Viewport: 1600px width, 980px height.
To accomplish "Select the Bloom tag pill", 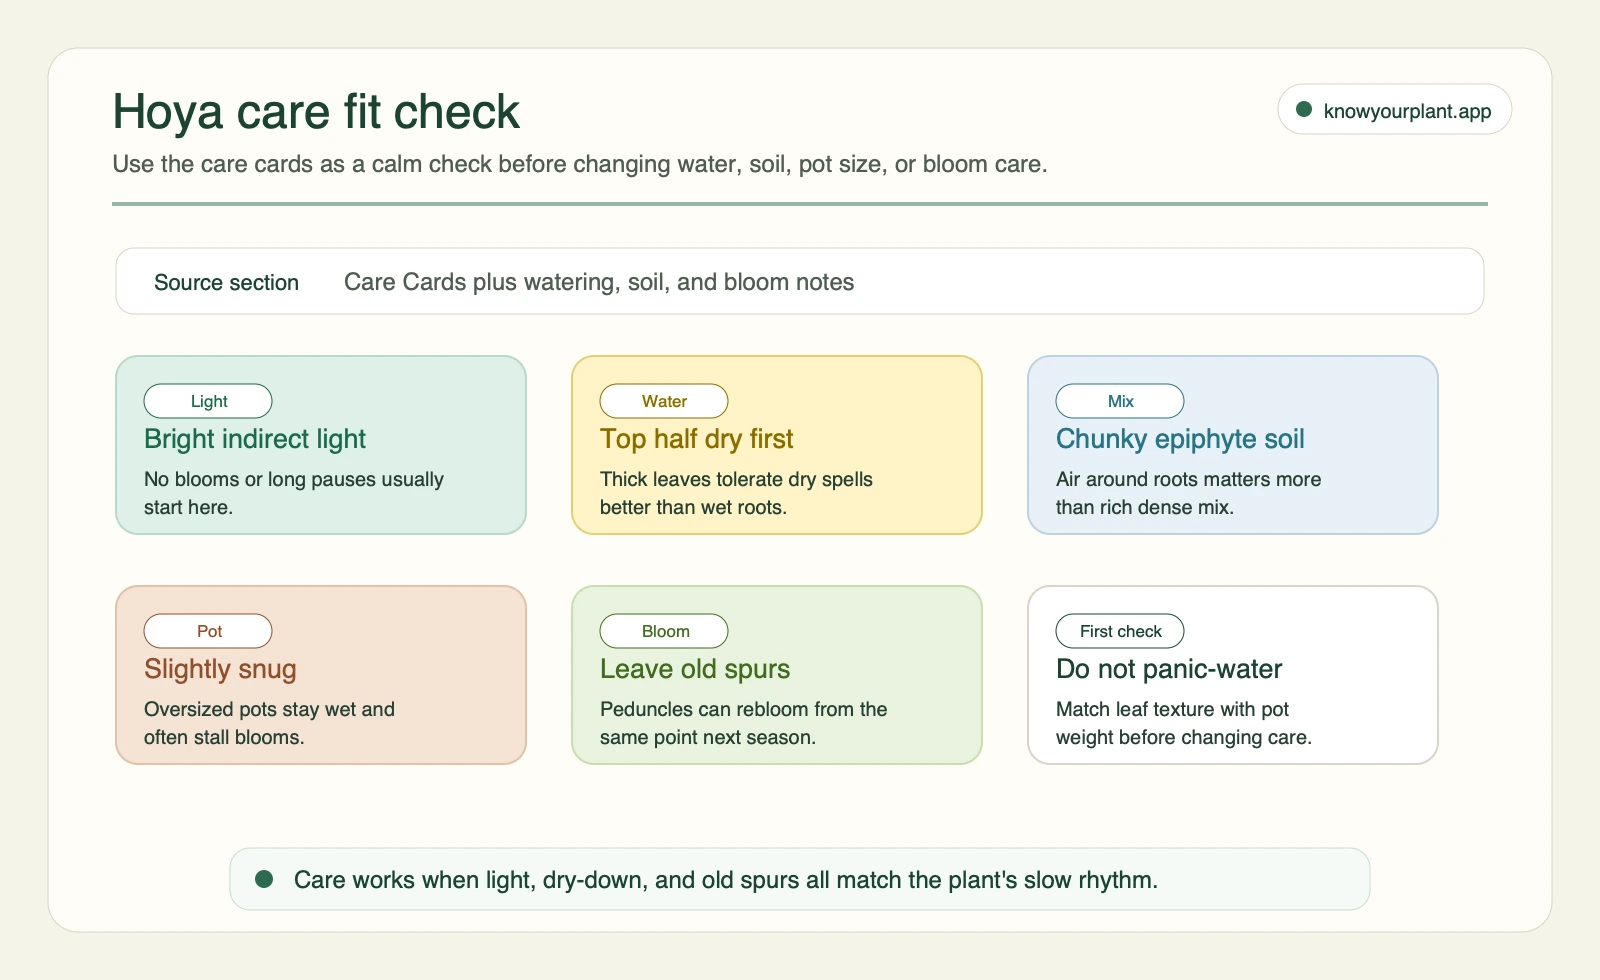I will (x=664, y=631).
